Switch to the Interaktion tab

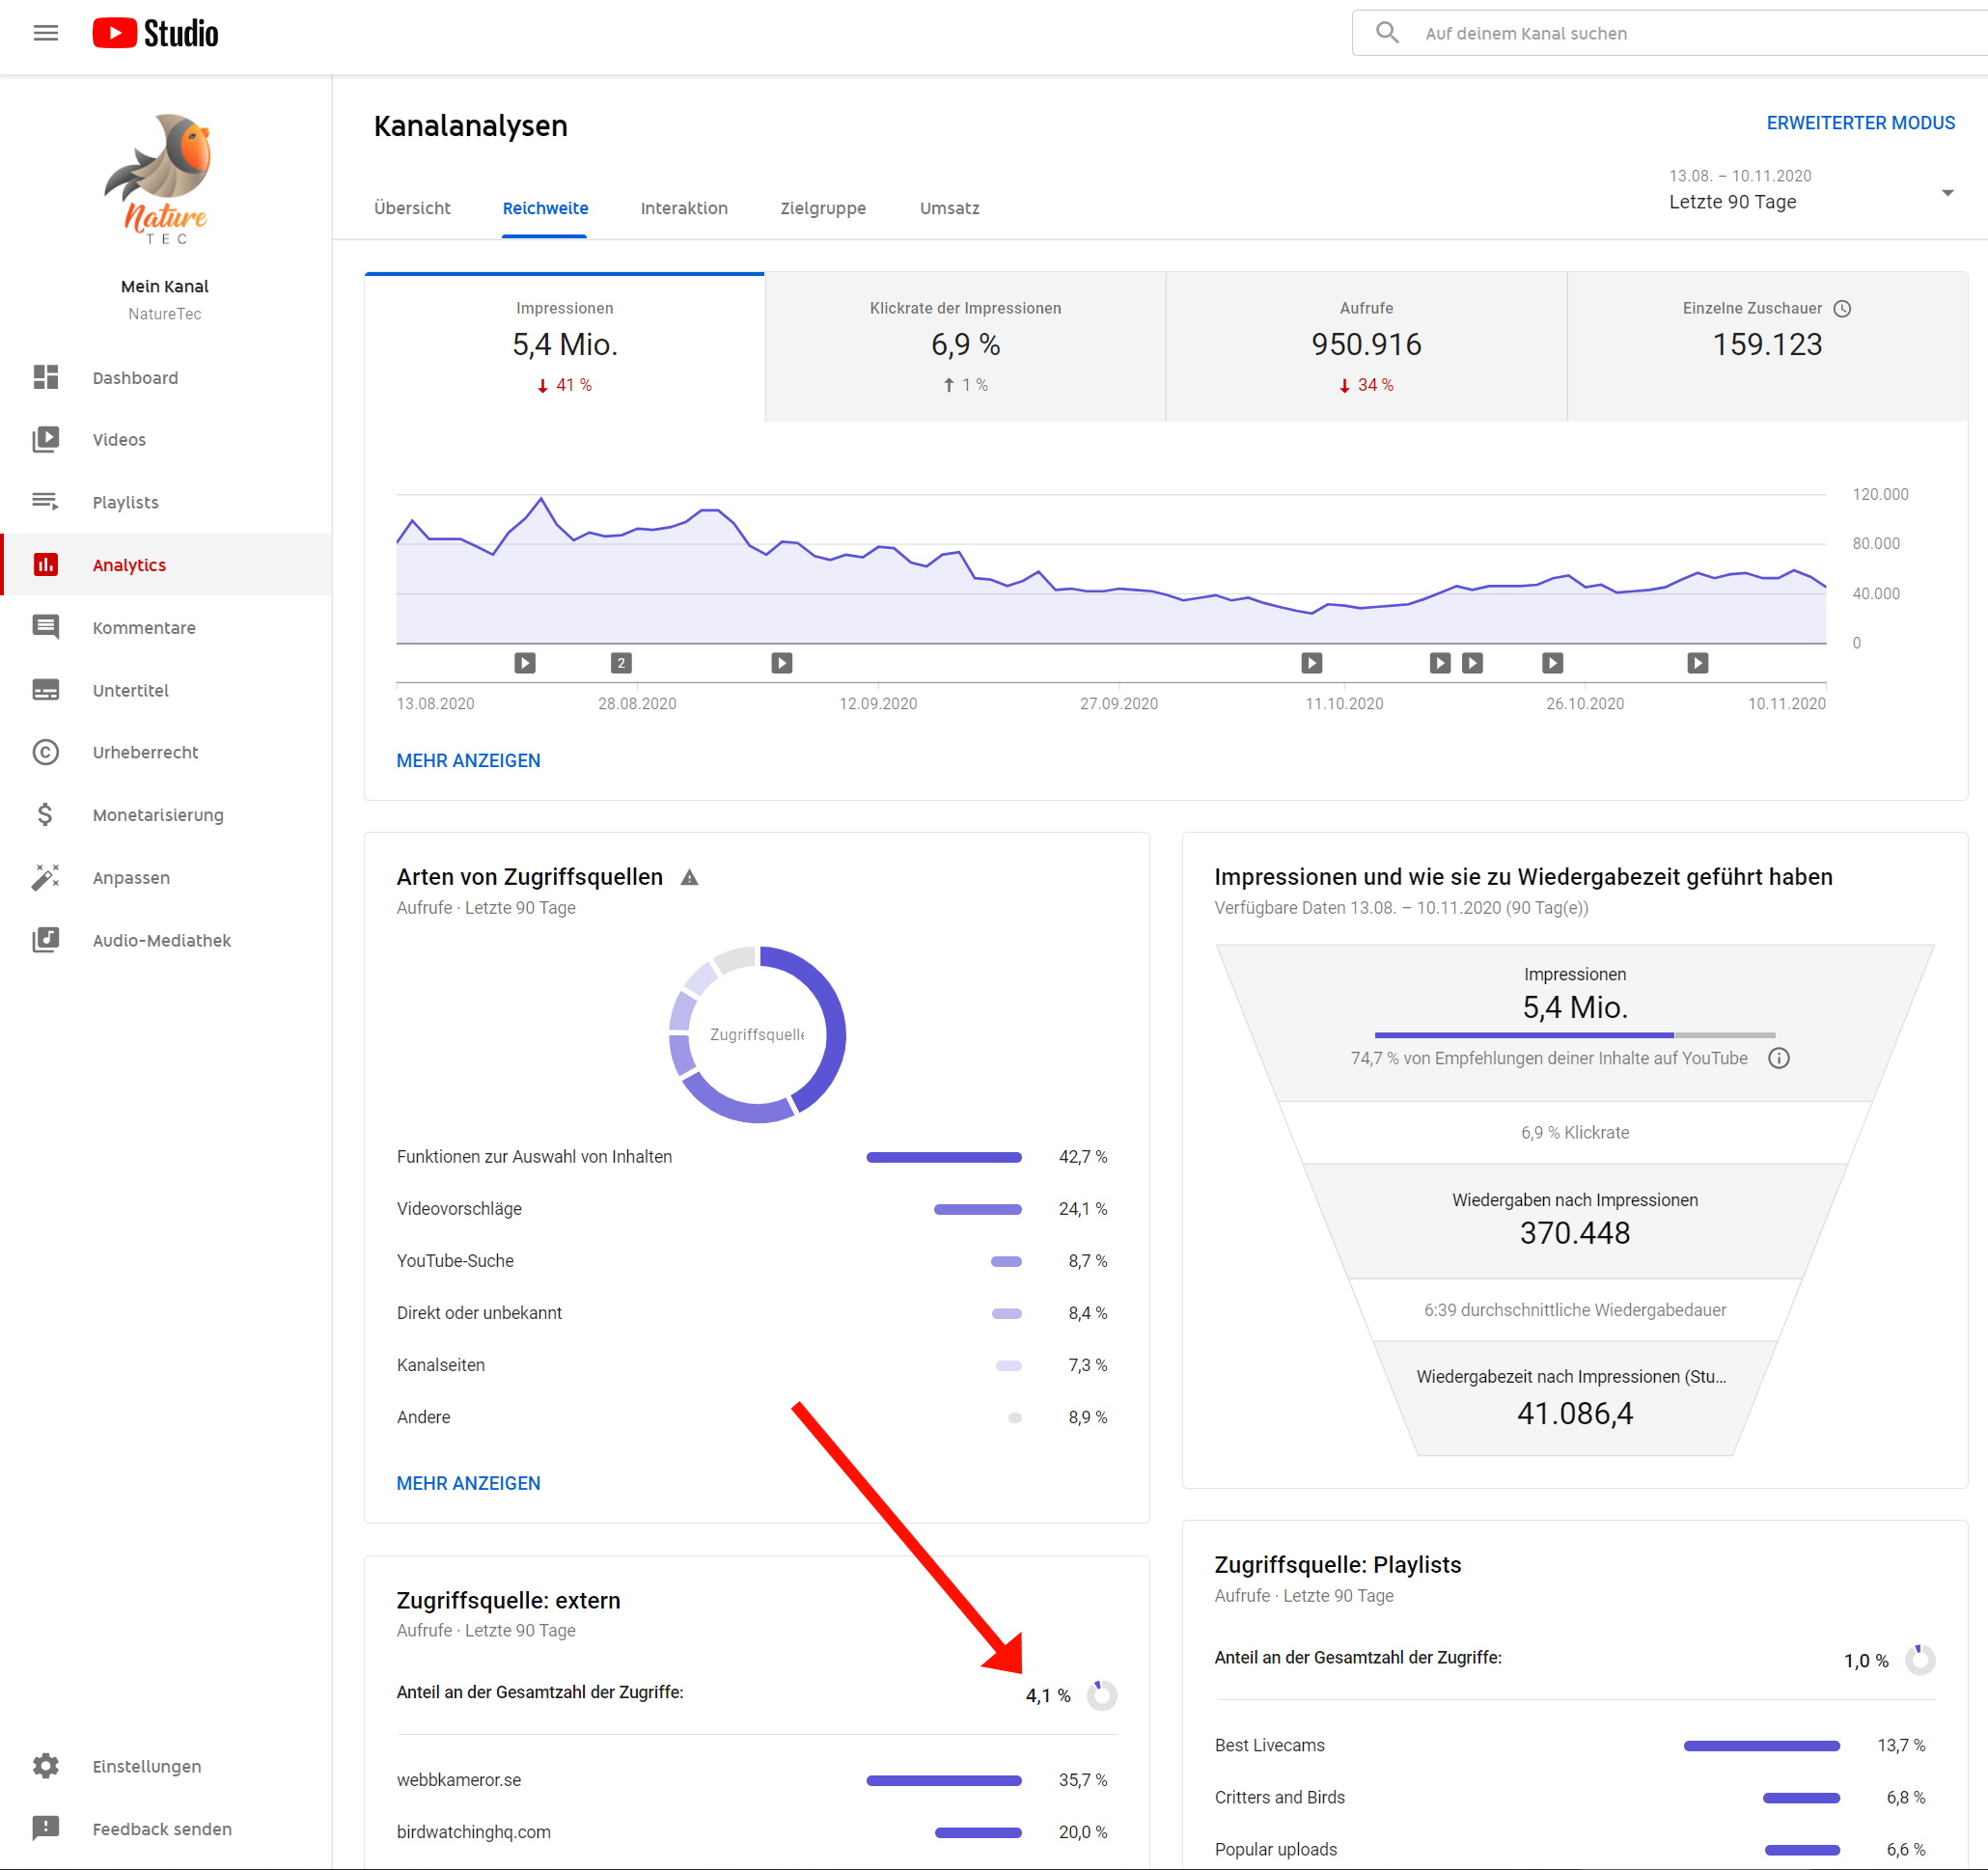pyautogui.click(x=684, y=208)
